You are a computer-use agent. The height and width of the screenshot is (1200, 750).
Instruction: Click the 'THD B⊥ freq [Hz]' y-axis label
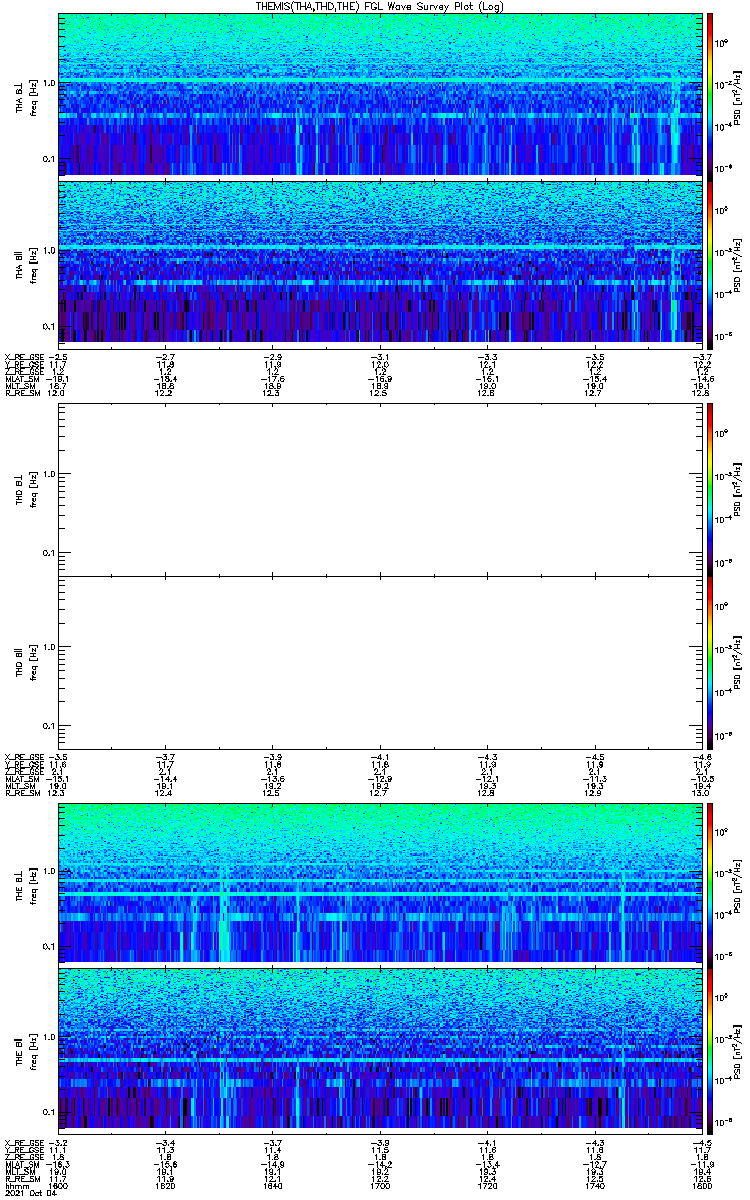pyautogui.click(x=26, y=489)
